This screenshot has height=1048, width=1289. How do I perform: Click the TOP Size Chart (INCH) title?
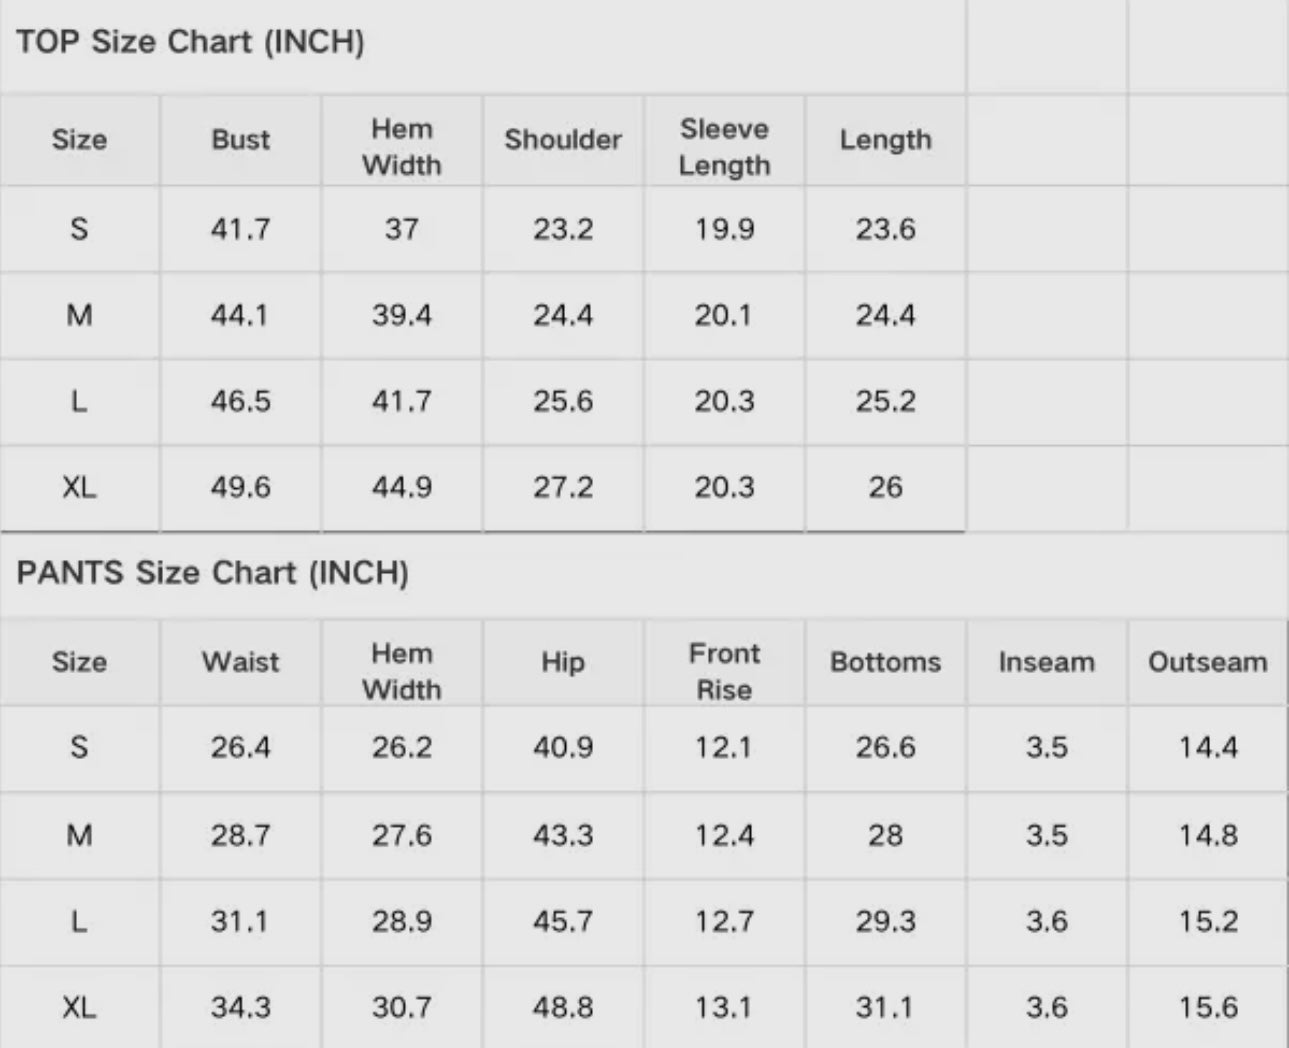(190, 42)
